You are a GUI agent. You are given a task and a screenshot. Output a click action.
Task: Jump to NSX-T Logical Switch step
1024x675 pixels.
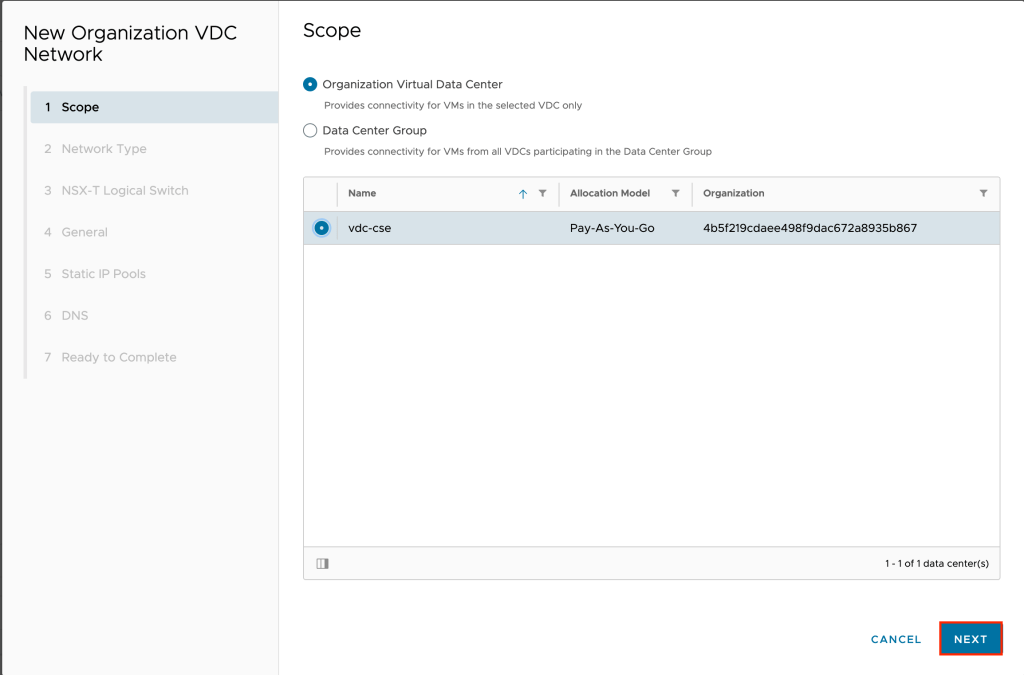[124, 191]
